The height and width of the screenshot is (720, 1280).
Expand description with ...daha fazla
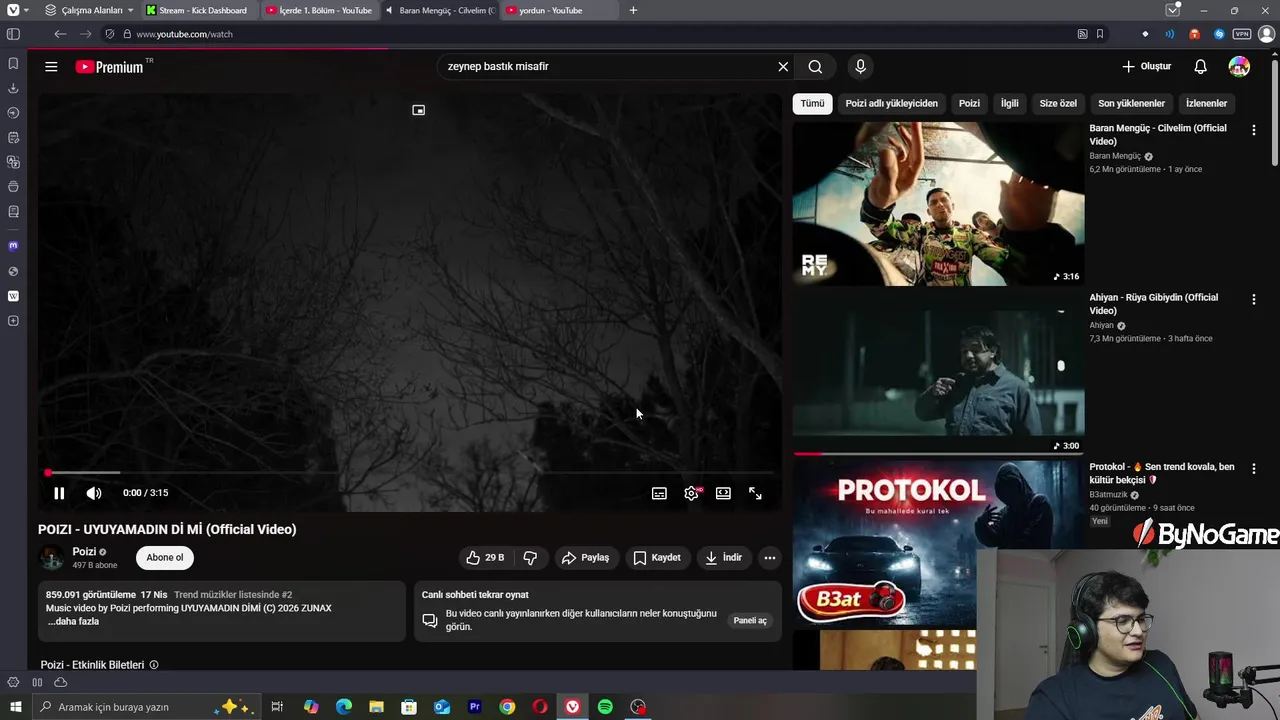73,622
